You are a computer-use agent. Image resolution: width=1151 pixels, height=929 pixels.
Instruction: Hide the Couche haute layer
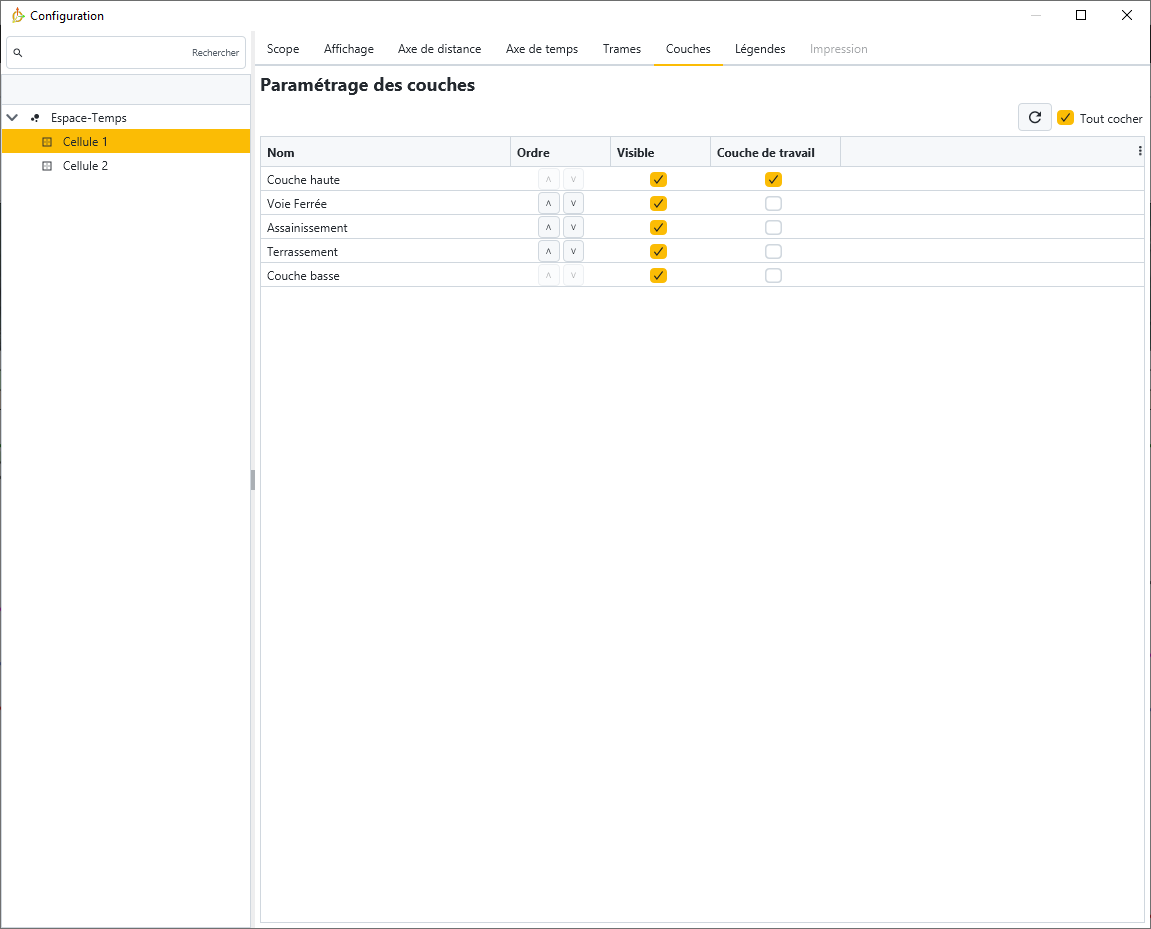pos(658,180)
